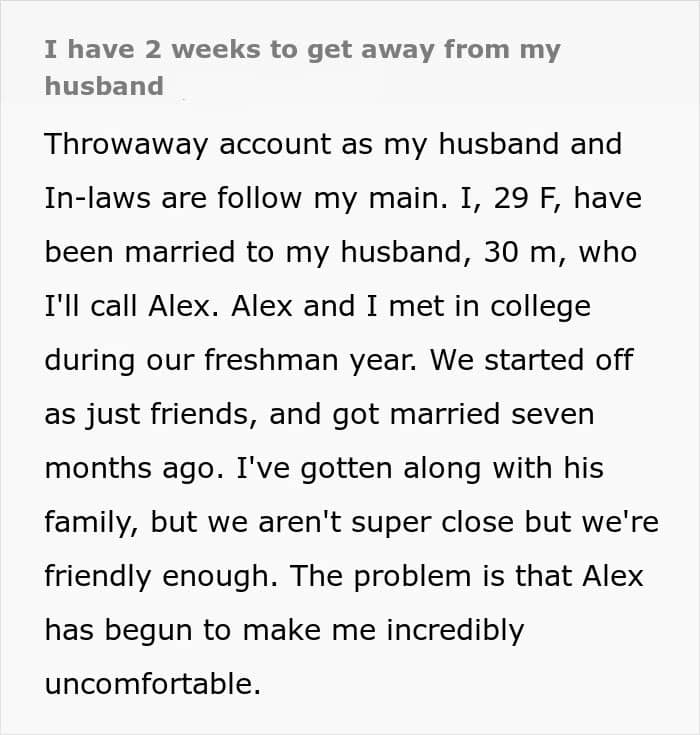700x735 pixels.
Task: Select the word "family," in the text
Action: point(91,523)
